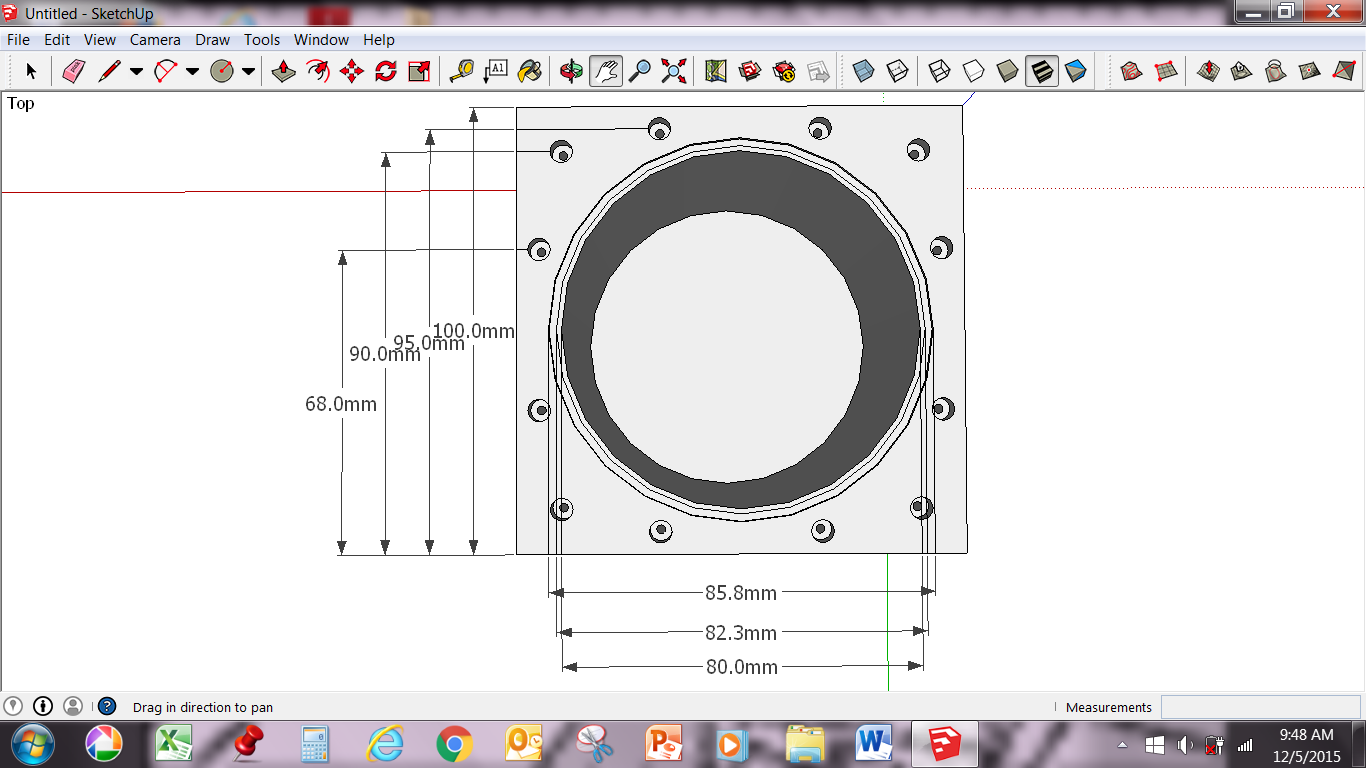Pick the Paint Bucket tool
Screen dimensions: 1366x768
pyautogui.click(x=530, y=71)
